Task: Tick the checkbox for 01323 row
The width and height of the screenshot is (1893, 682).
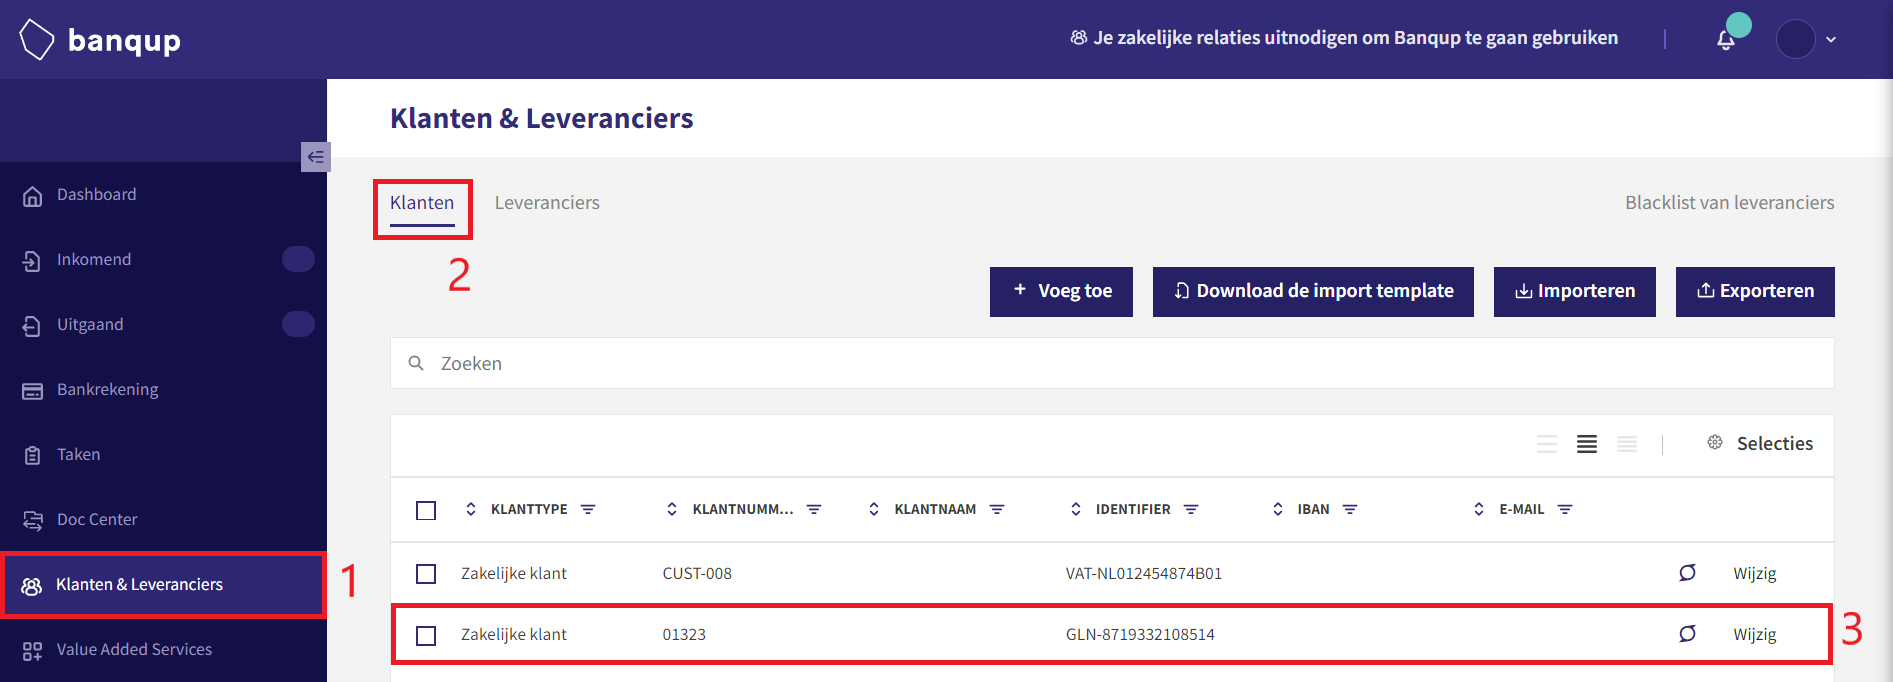Action: [x=426, y=636]
